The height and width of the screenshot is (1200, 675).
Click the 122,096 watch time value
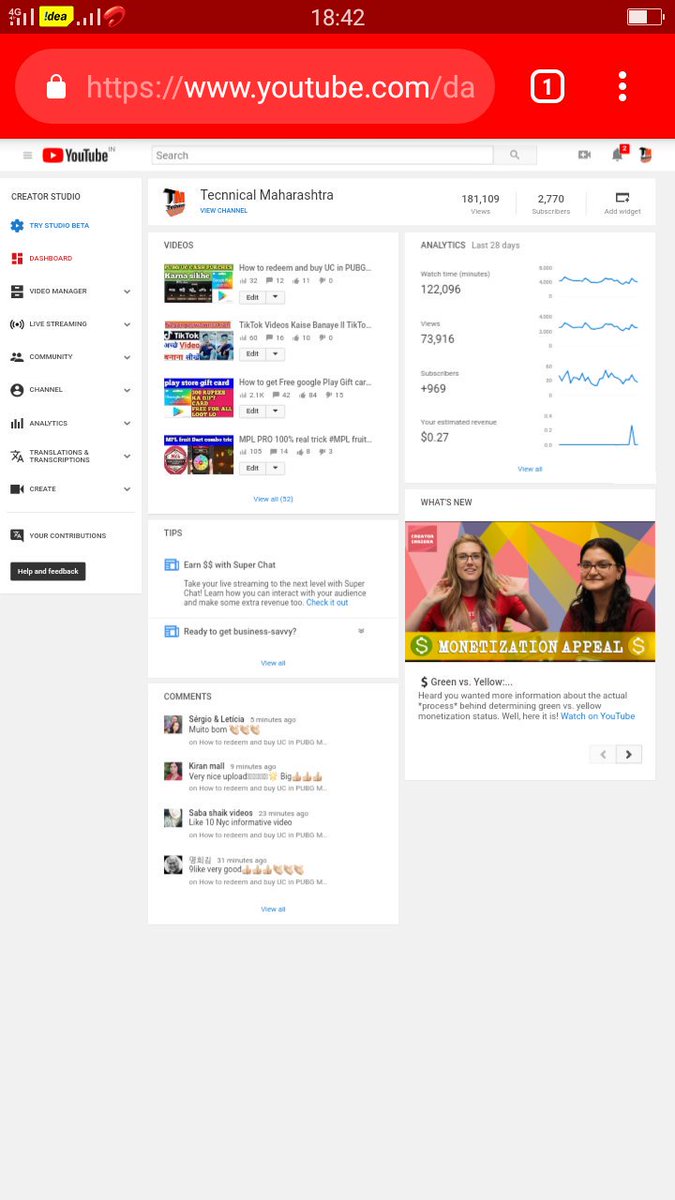(441, 289)
